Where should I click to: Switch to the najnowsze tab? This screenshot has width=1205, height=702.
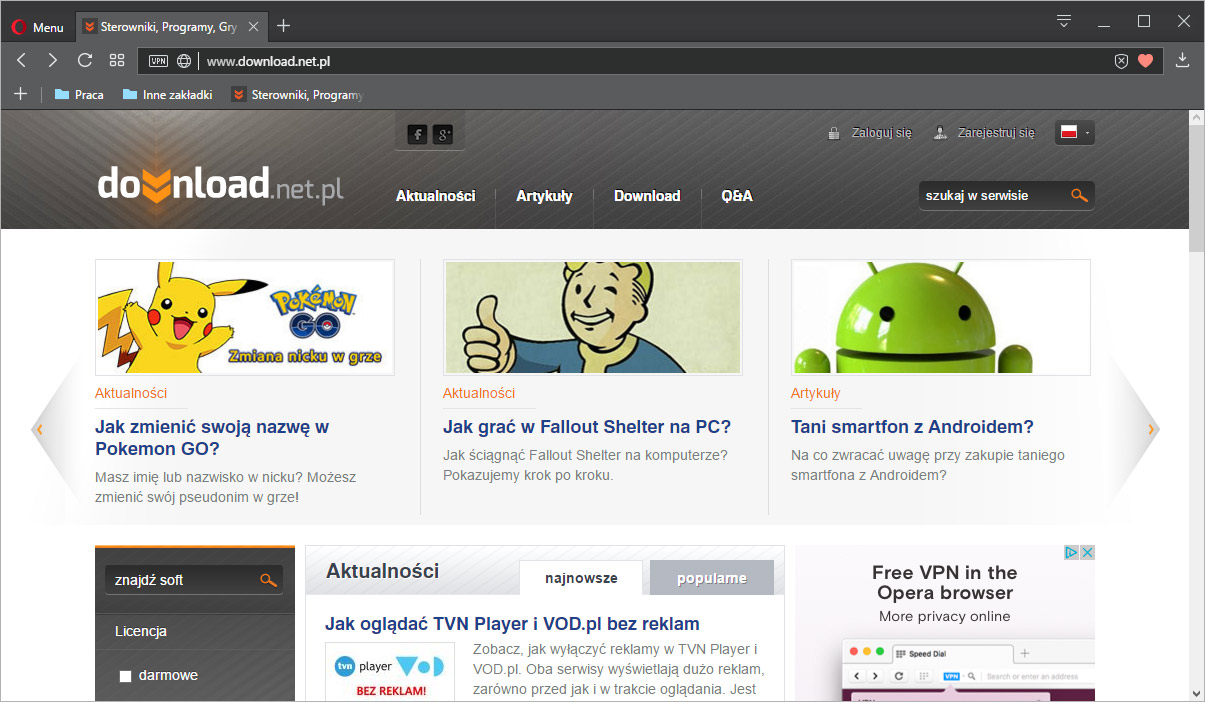click(x=581, y=578)
